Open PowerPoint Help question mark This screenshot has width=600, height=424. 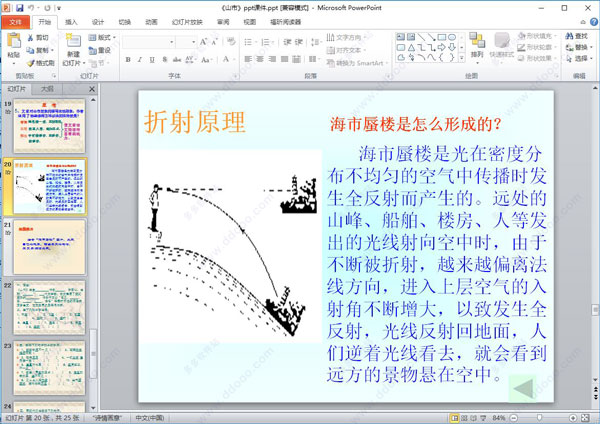click(594, 22)
